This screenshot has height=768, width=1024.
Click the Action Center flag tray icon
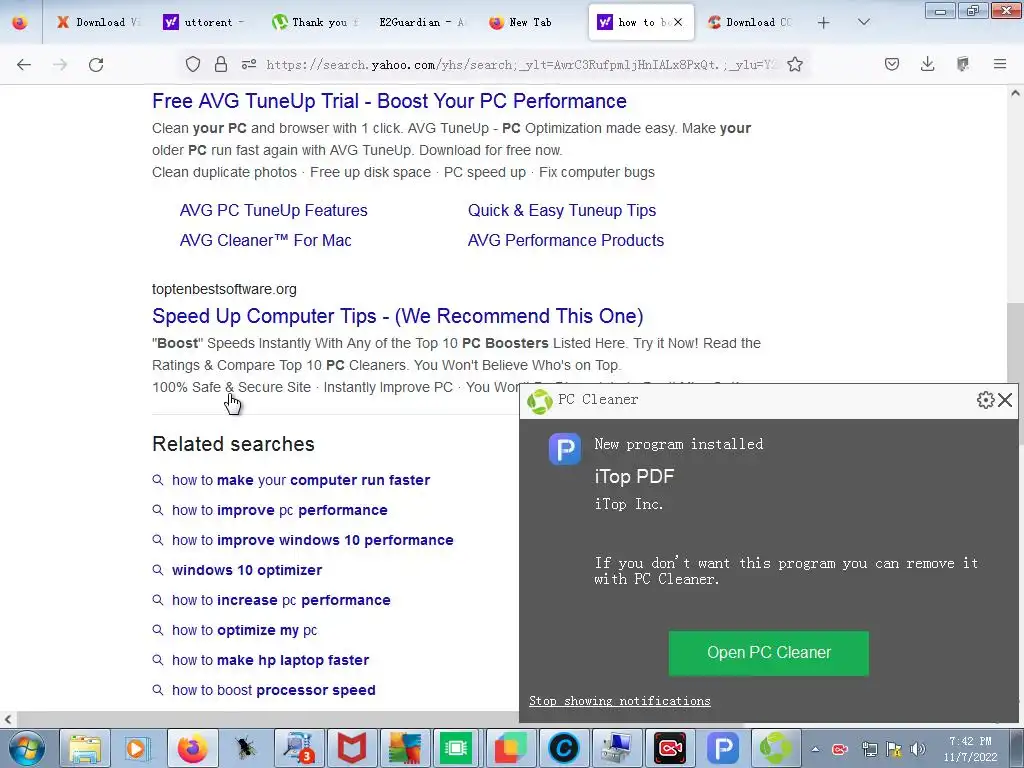click(x=893, y=749)
